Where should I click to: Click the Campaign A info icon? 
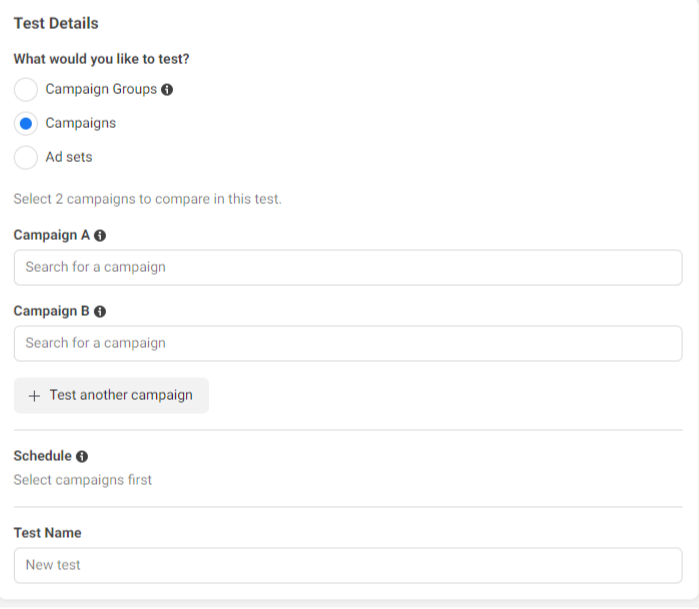(x=100, y=236)
